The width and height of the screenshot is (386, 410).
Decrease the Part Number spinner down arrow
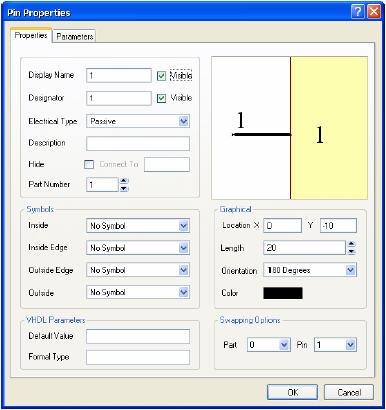click(x=124, y=188)
